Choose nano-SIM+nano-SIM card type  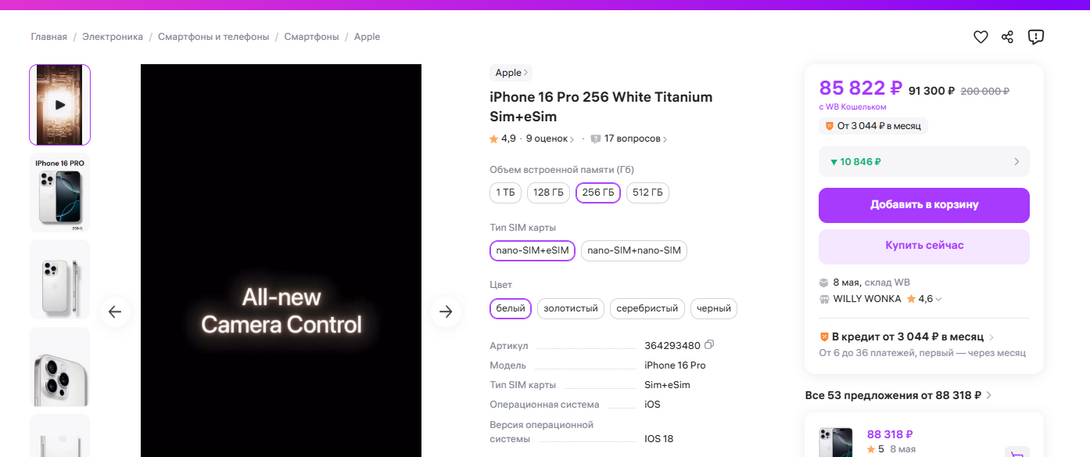point(634,250)
